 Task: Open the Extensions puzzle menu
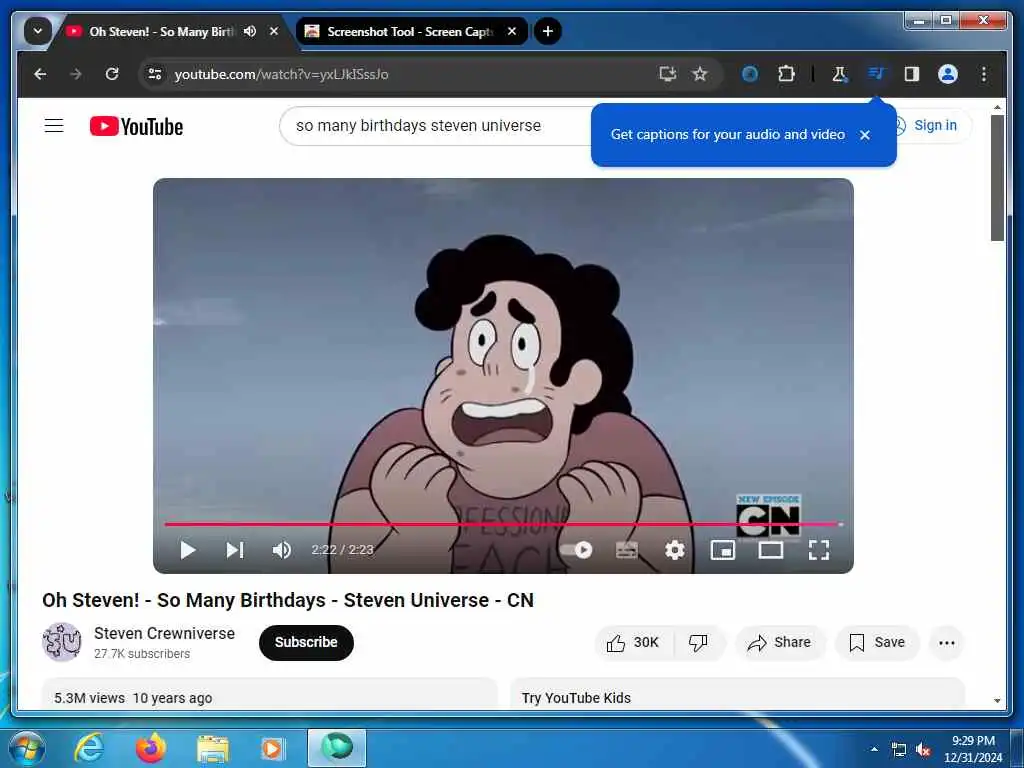[x=786, y=74]
